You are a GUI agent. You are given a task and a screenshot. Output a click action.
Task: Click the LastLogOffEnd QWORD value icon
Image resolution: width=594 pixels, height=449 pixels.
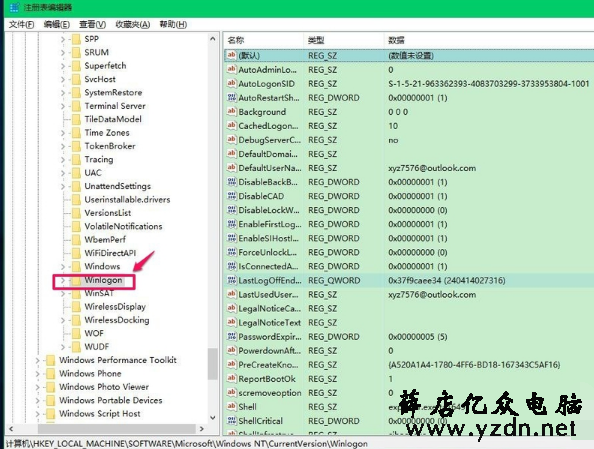point(231,280)
